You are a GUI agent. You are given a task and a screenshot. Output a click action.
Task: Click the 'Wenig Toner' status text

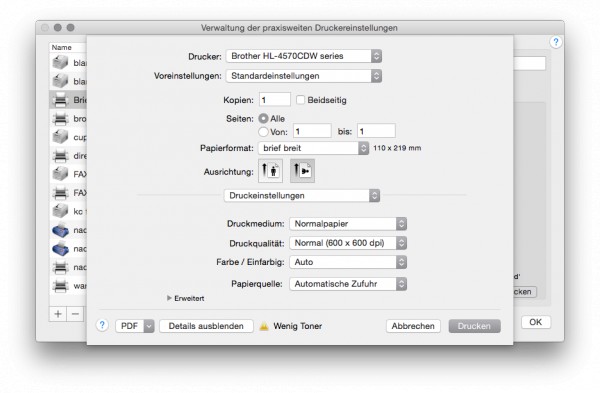pos(297,326)
